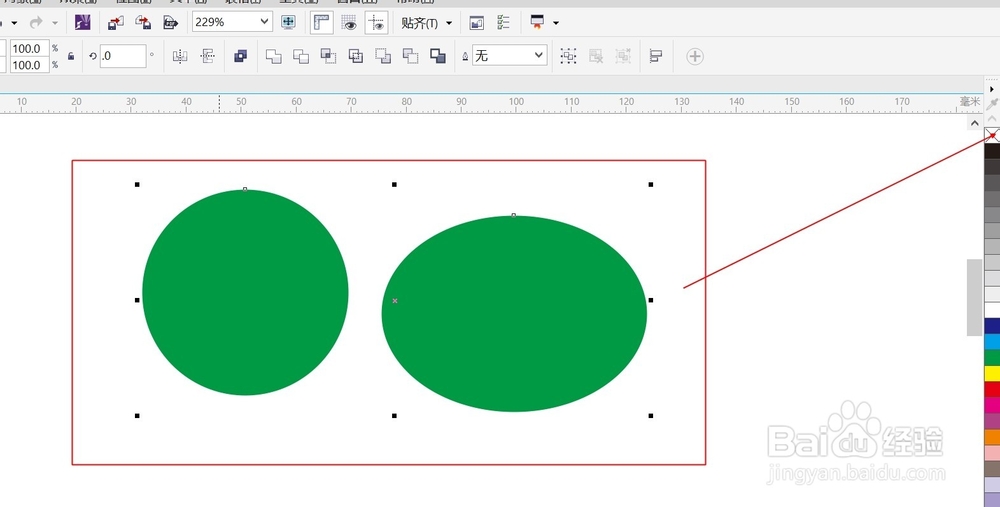Select the light pink color swatch
This screenshot has height=507, width=1000.
pyautogui.click(x=992, y=453)
